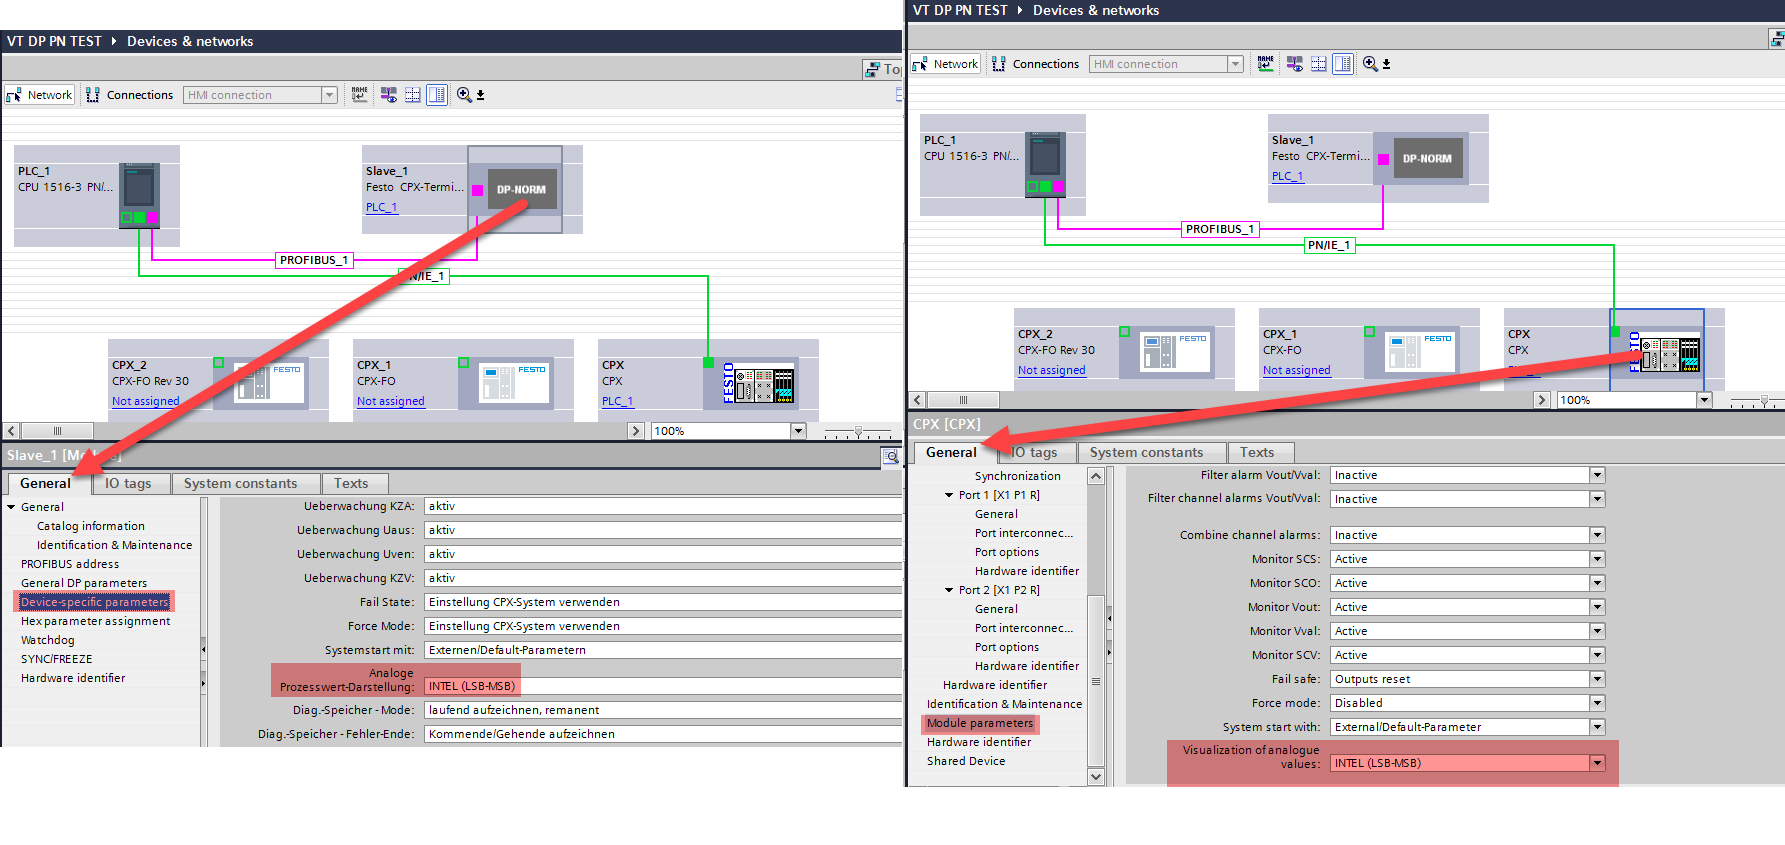The image size is (1785, 845).
Task: Click Analoge Prozesswert-Darstellung INTEL field
Action: pos(663,686)
